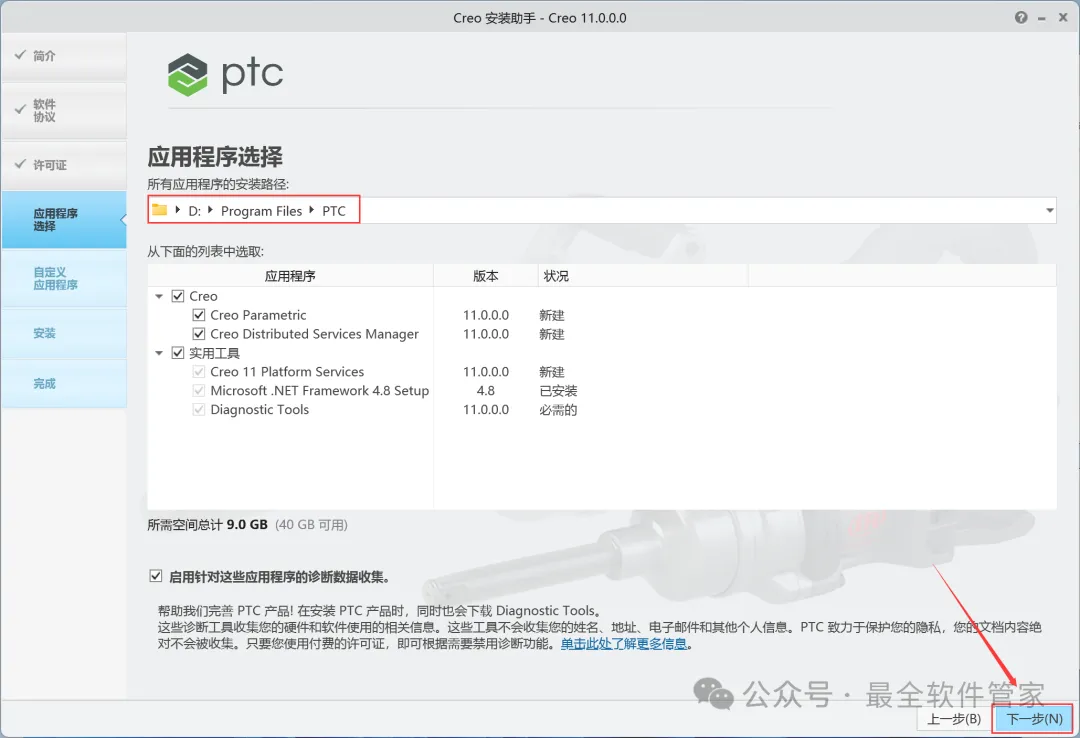The width and height of the screenshot is (1080, 738).
Task: Open the 自定义应用程序 step
Action: point(64,278)
